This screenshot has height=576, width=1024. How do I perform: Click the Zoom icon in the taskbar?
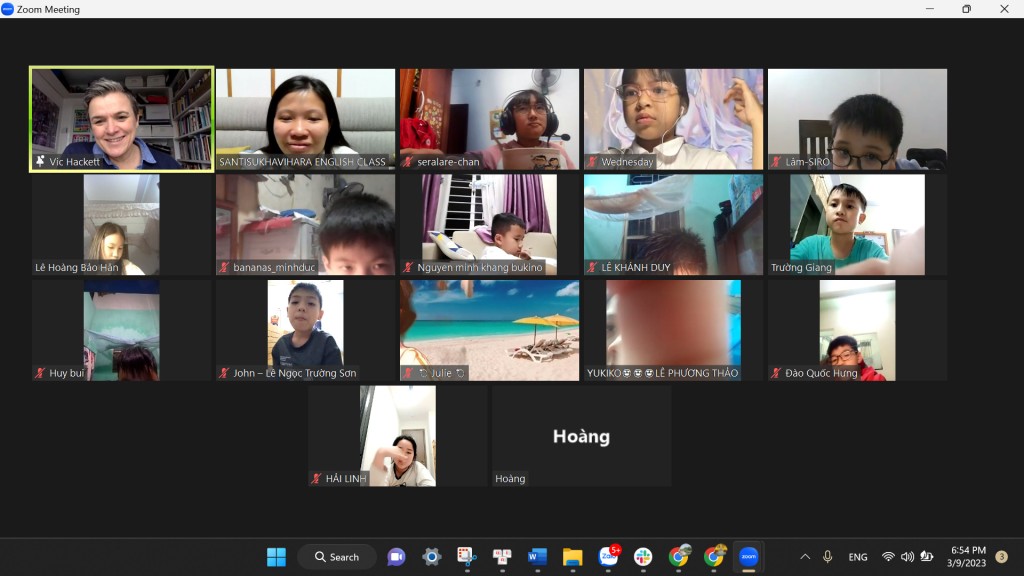(x=748, y=557)
